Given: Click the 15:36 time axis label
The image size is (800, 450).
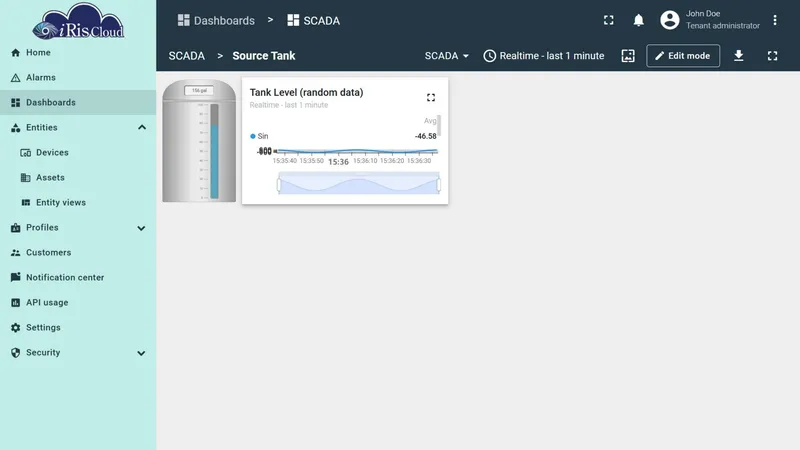Looking at the screenshot, I should [338, 162].
